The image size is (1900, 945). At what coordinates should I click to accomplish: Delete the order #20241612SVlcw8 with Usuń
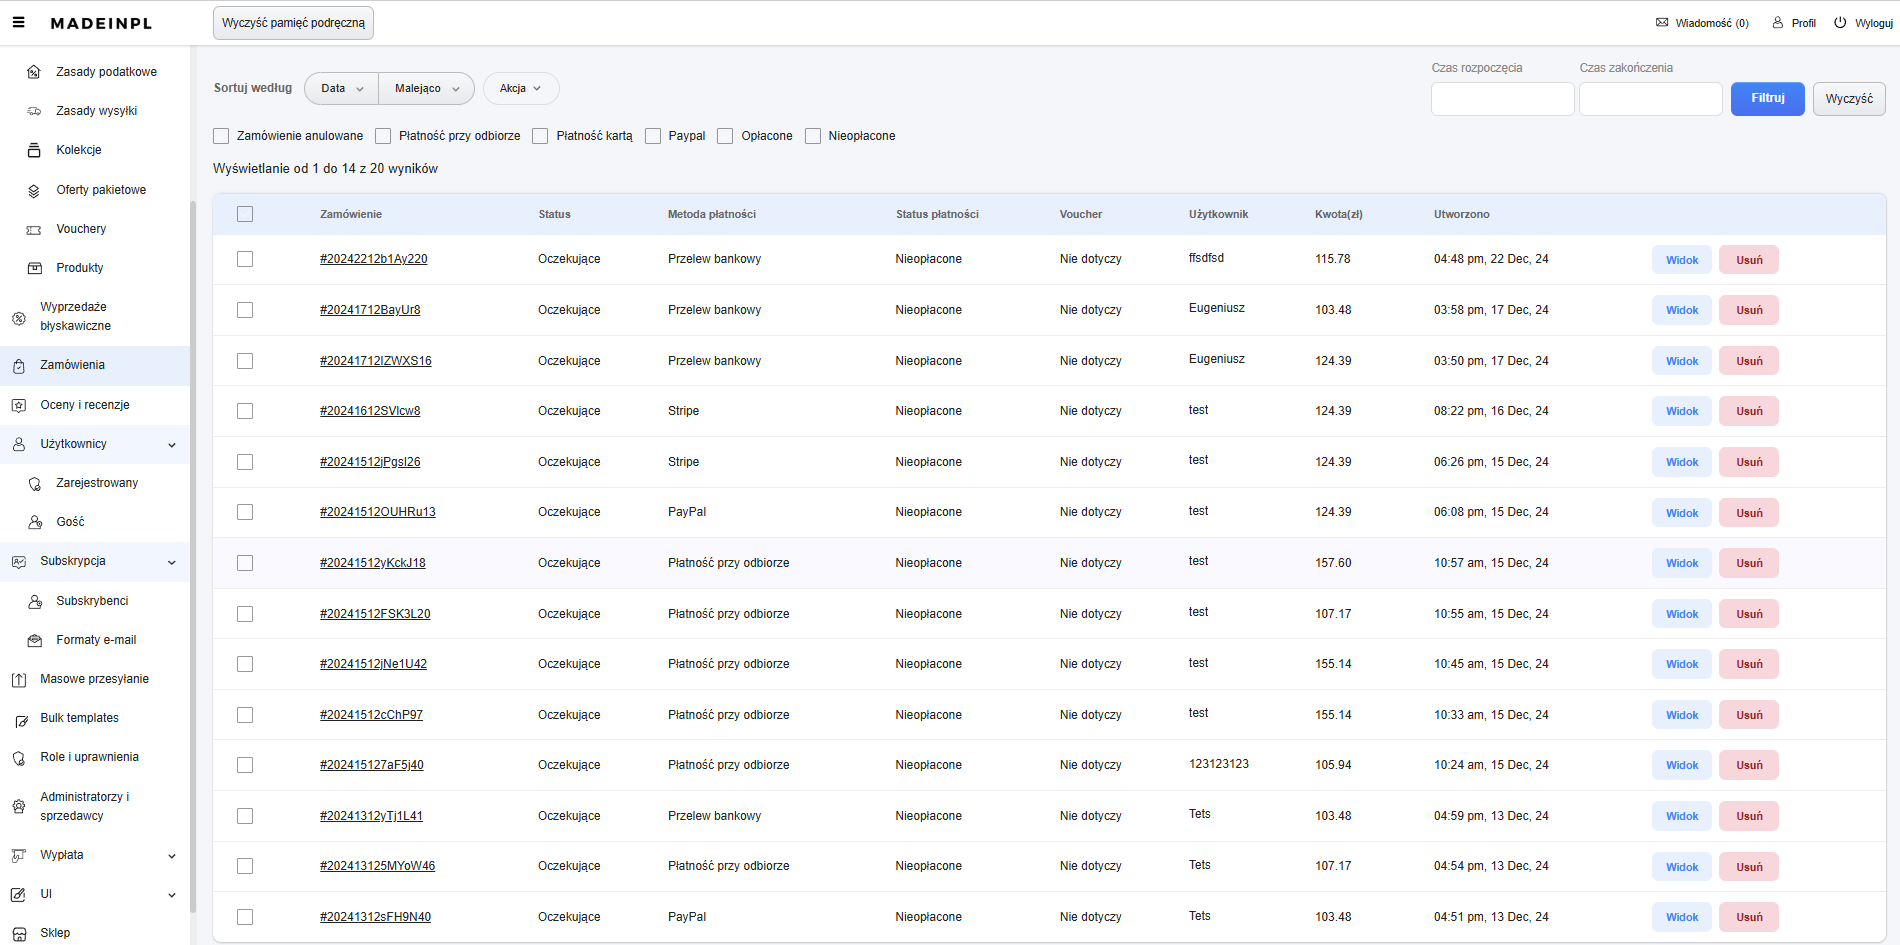[1748, 411]
